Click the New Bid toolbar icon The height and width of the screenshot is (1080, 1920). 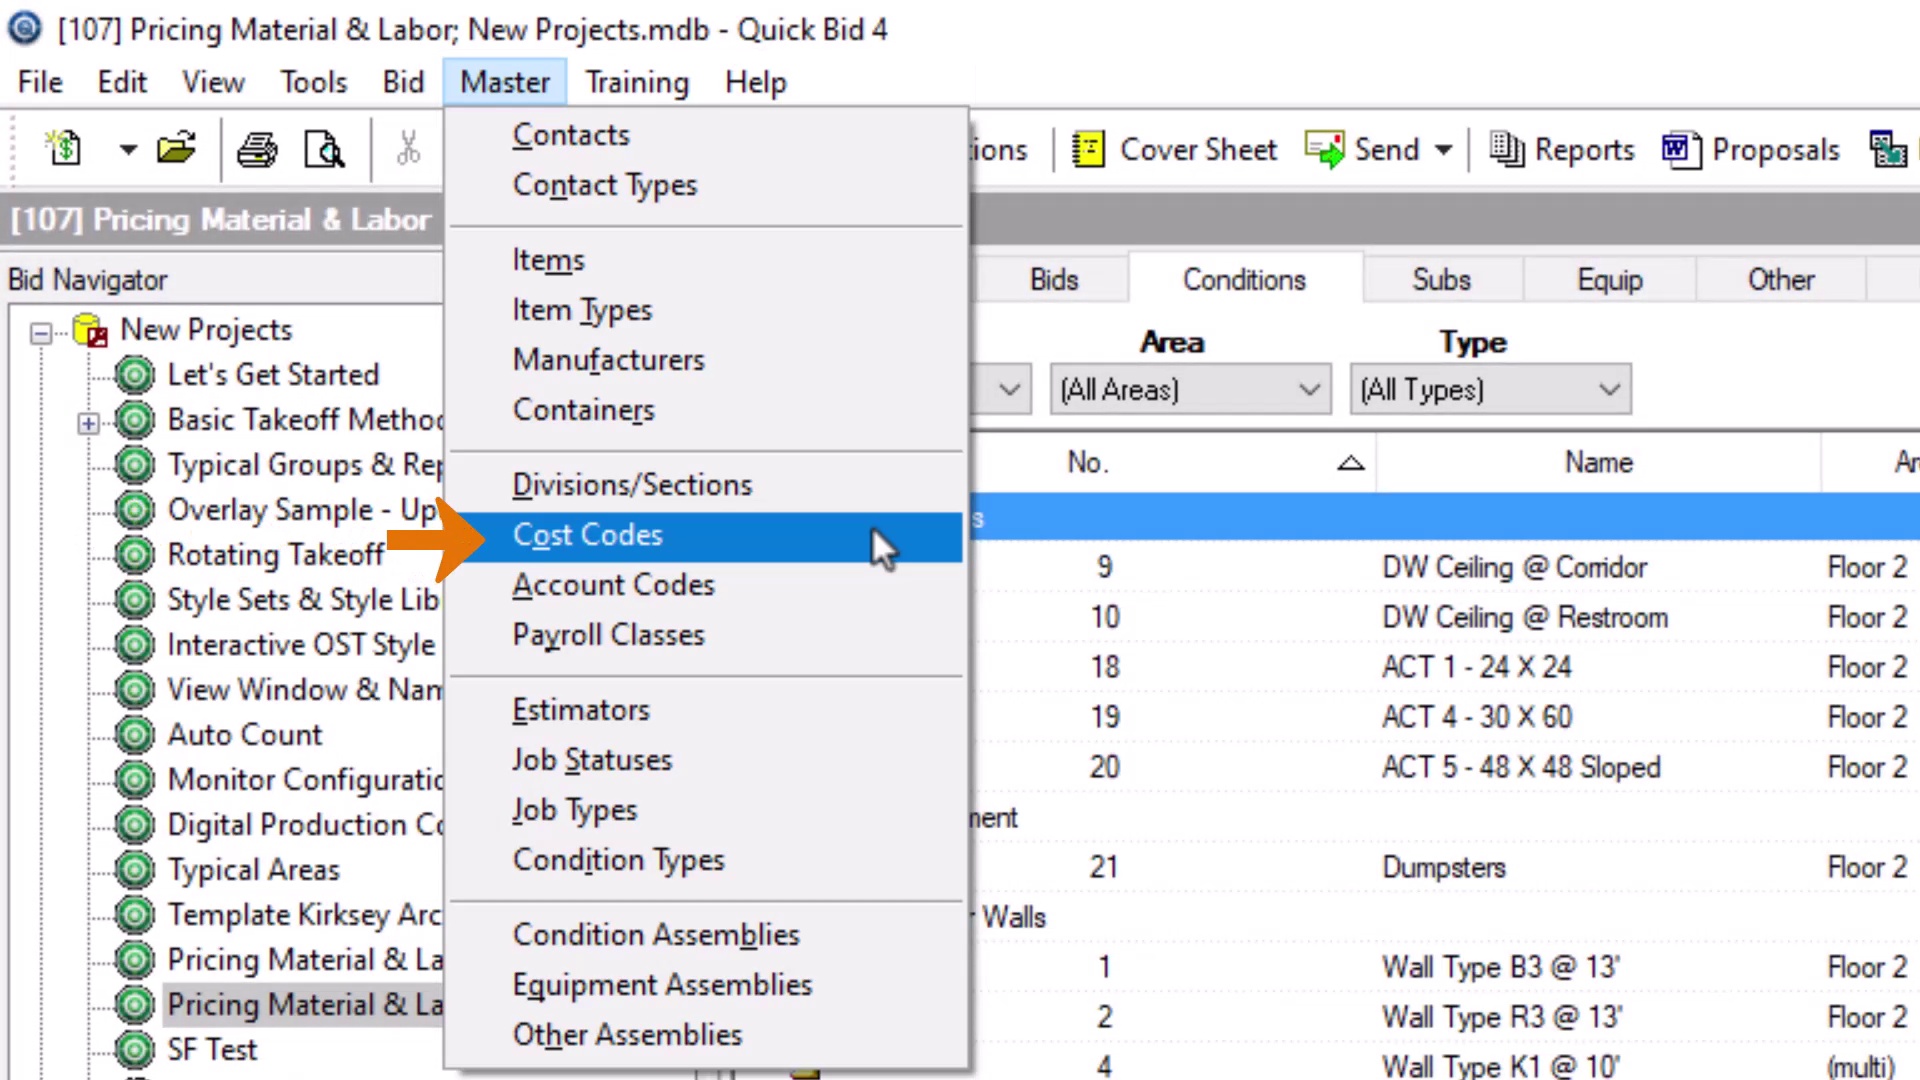click(x=64, y=149)
